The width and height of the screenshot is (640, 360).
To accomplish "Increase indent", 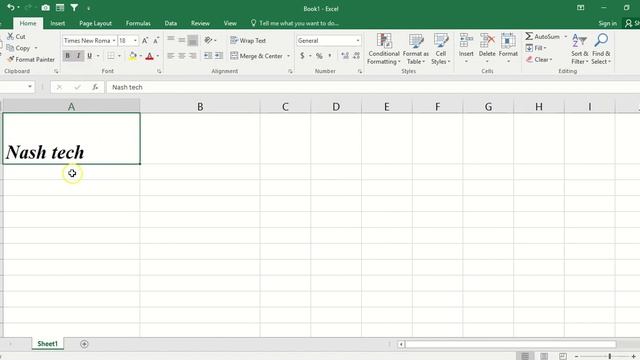I will point(219,56).
